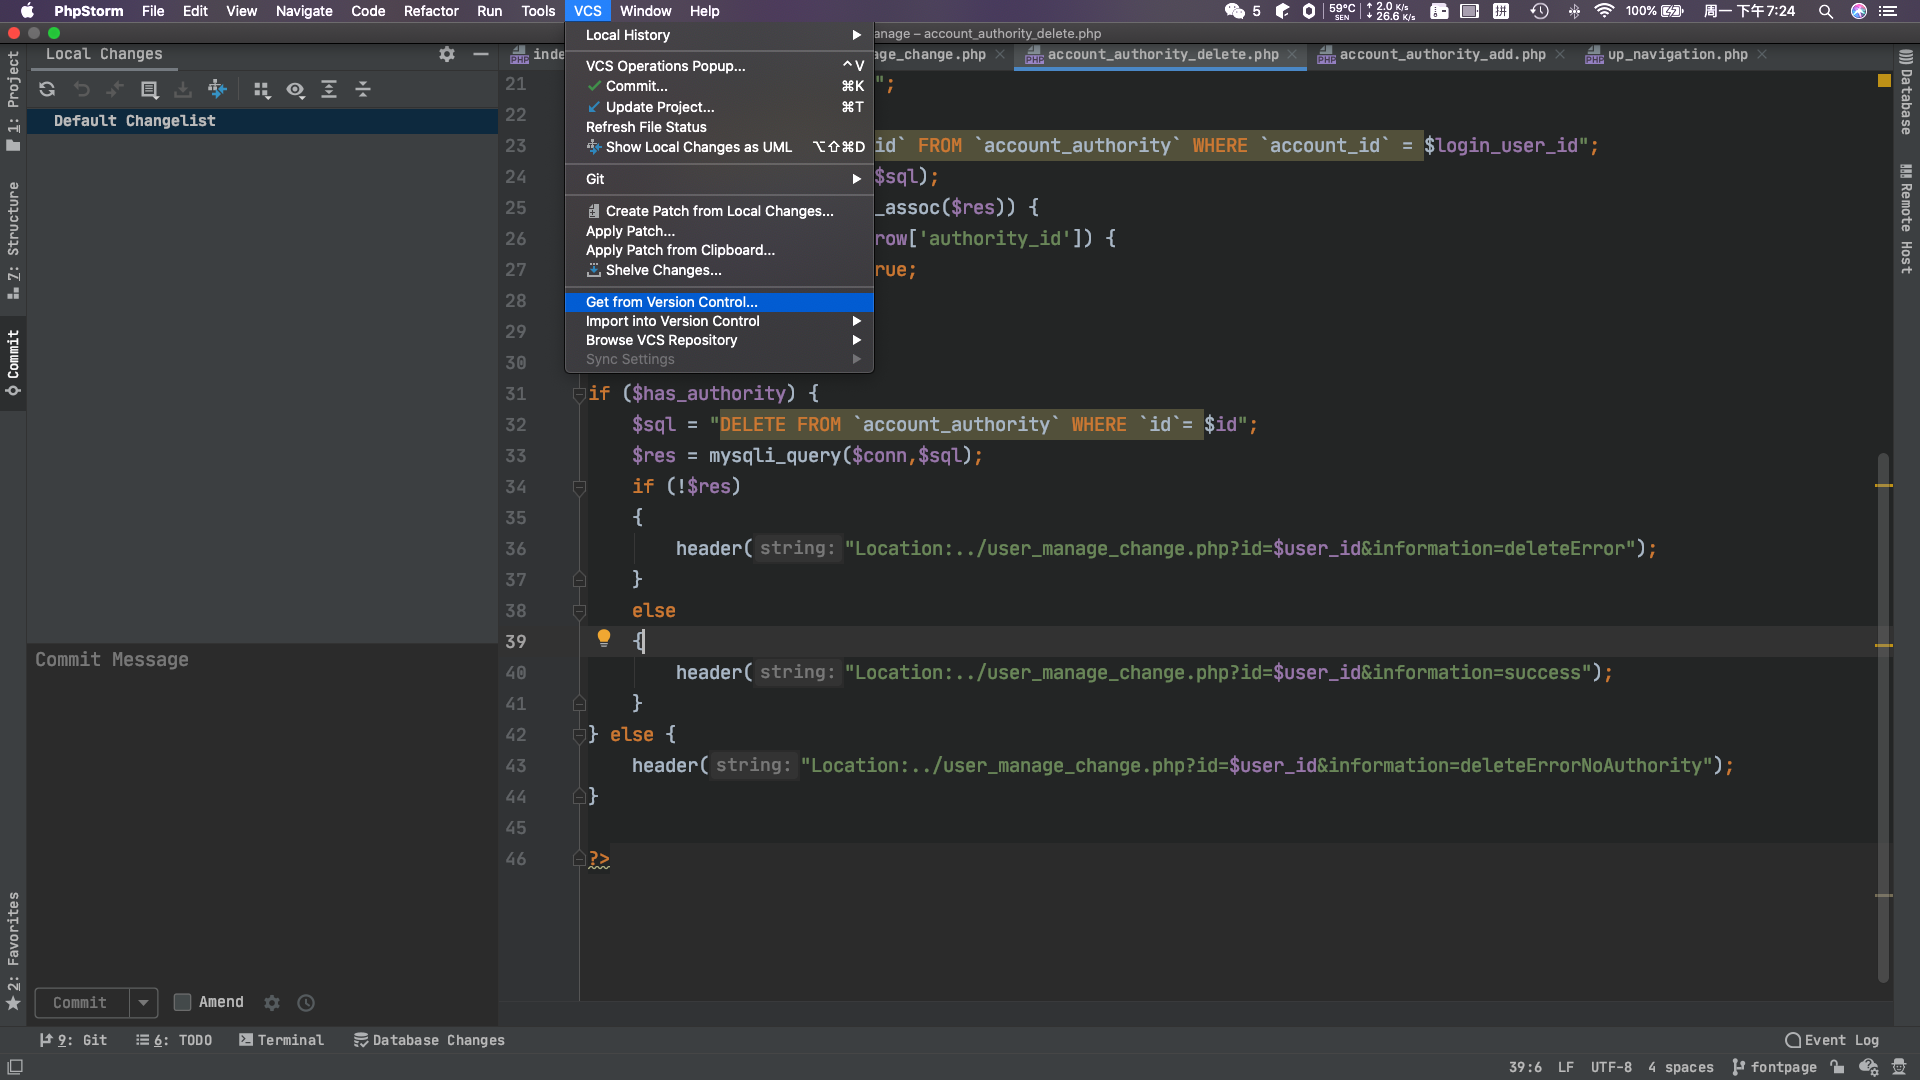This screenshot has width=1920, height=1080.
Task: Open the Commit button dropdown arrow
Action: (x=143, y=1002)
